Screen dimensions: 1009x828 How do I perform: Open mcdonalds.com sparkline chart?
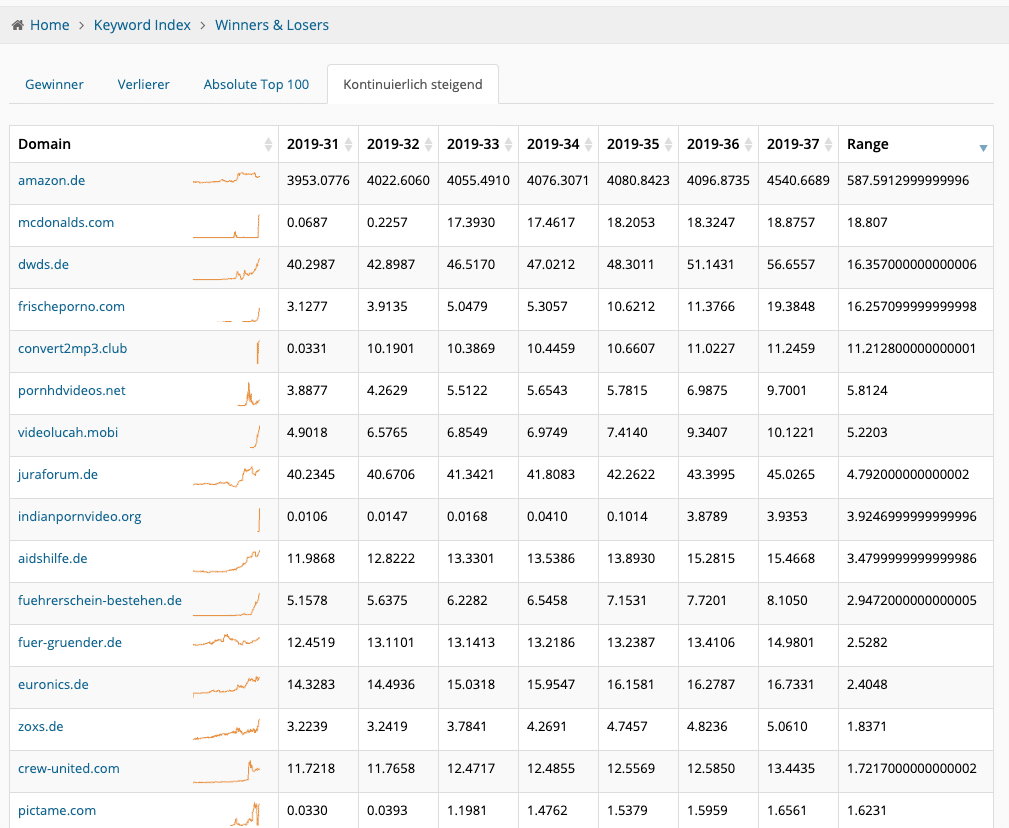[227, 226]
